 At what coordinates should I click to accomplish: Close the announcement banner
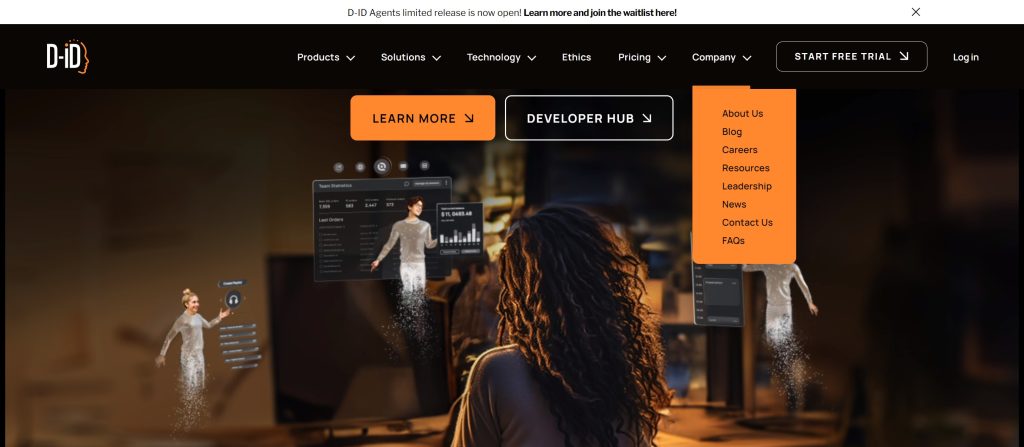(x=916, y=12)
